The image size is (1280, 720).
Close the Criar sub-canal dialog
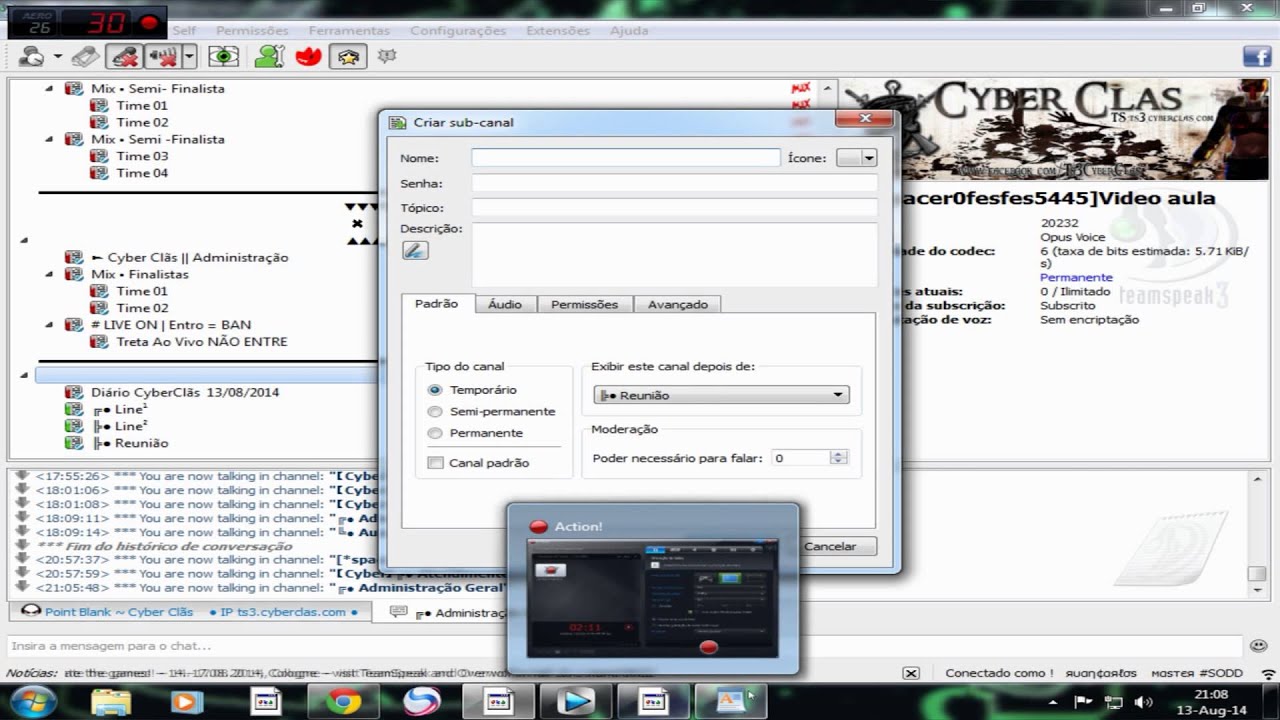point(863,120)
